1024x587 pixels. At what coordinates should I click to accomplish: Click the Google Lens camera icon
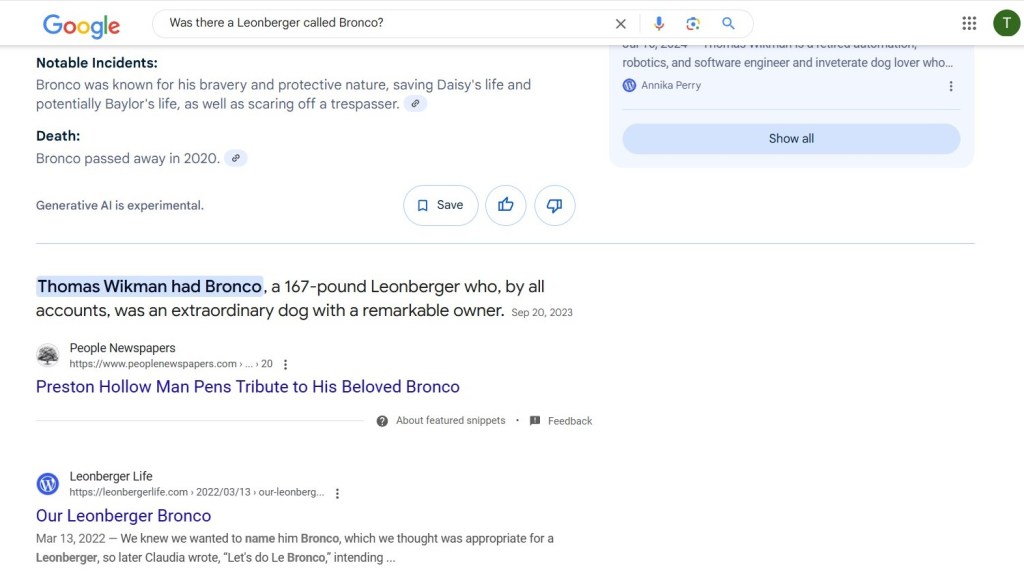tap(694, 23)
